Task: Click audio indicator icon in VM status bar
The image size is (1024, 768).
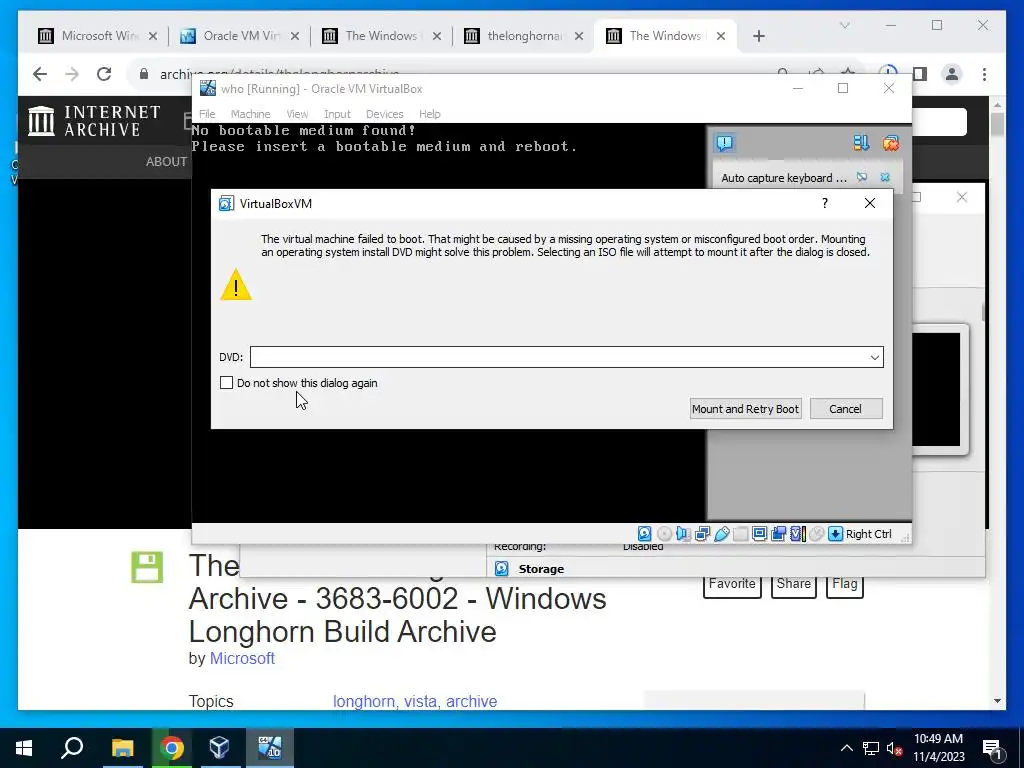Action: point(683,534)
